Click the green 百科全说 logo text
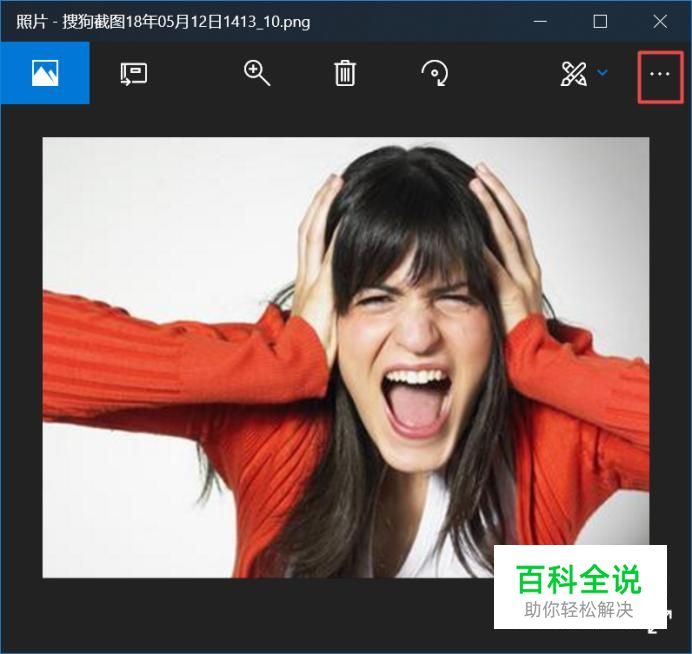The image size is (692, 654). tap(578, 578)
